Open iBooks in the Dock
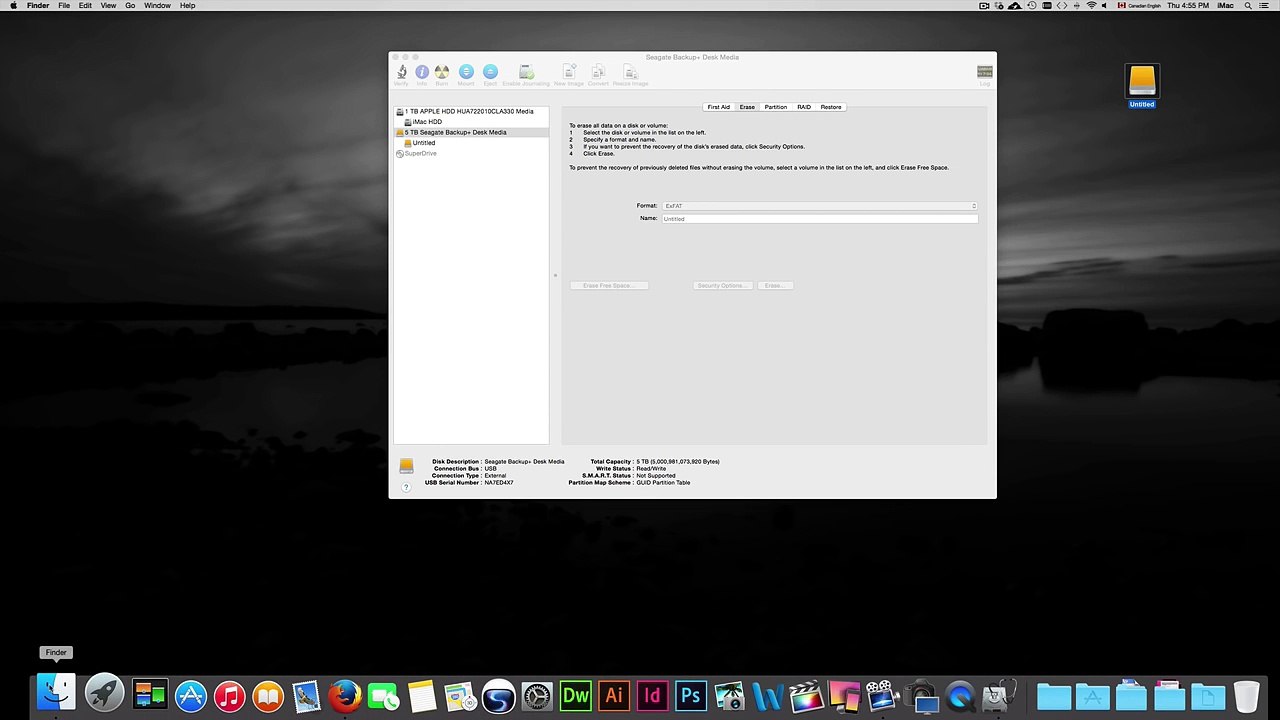 [268, 695]
